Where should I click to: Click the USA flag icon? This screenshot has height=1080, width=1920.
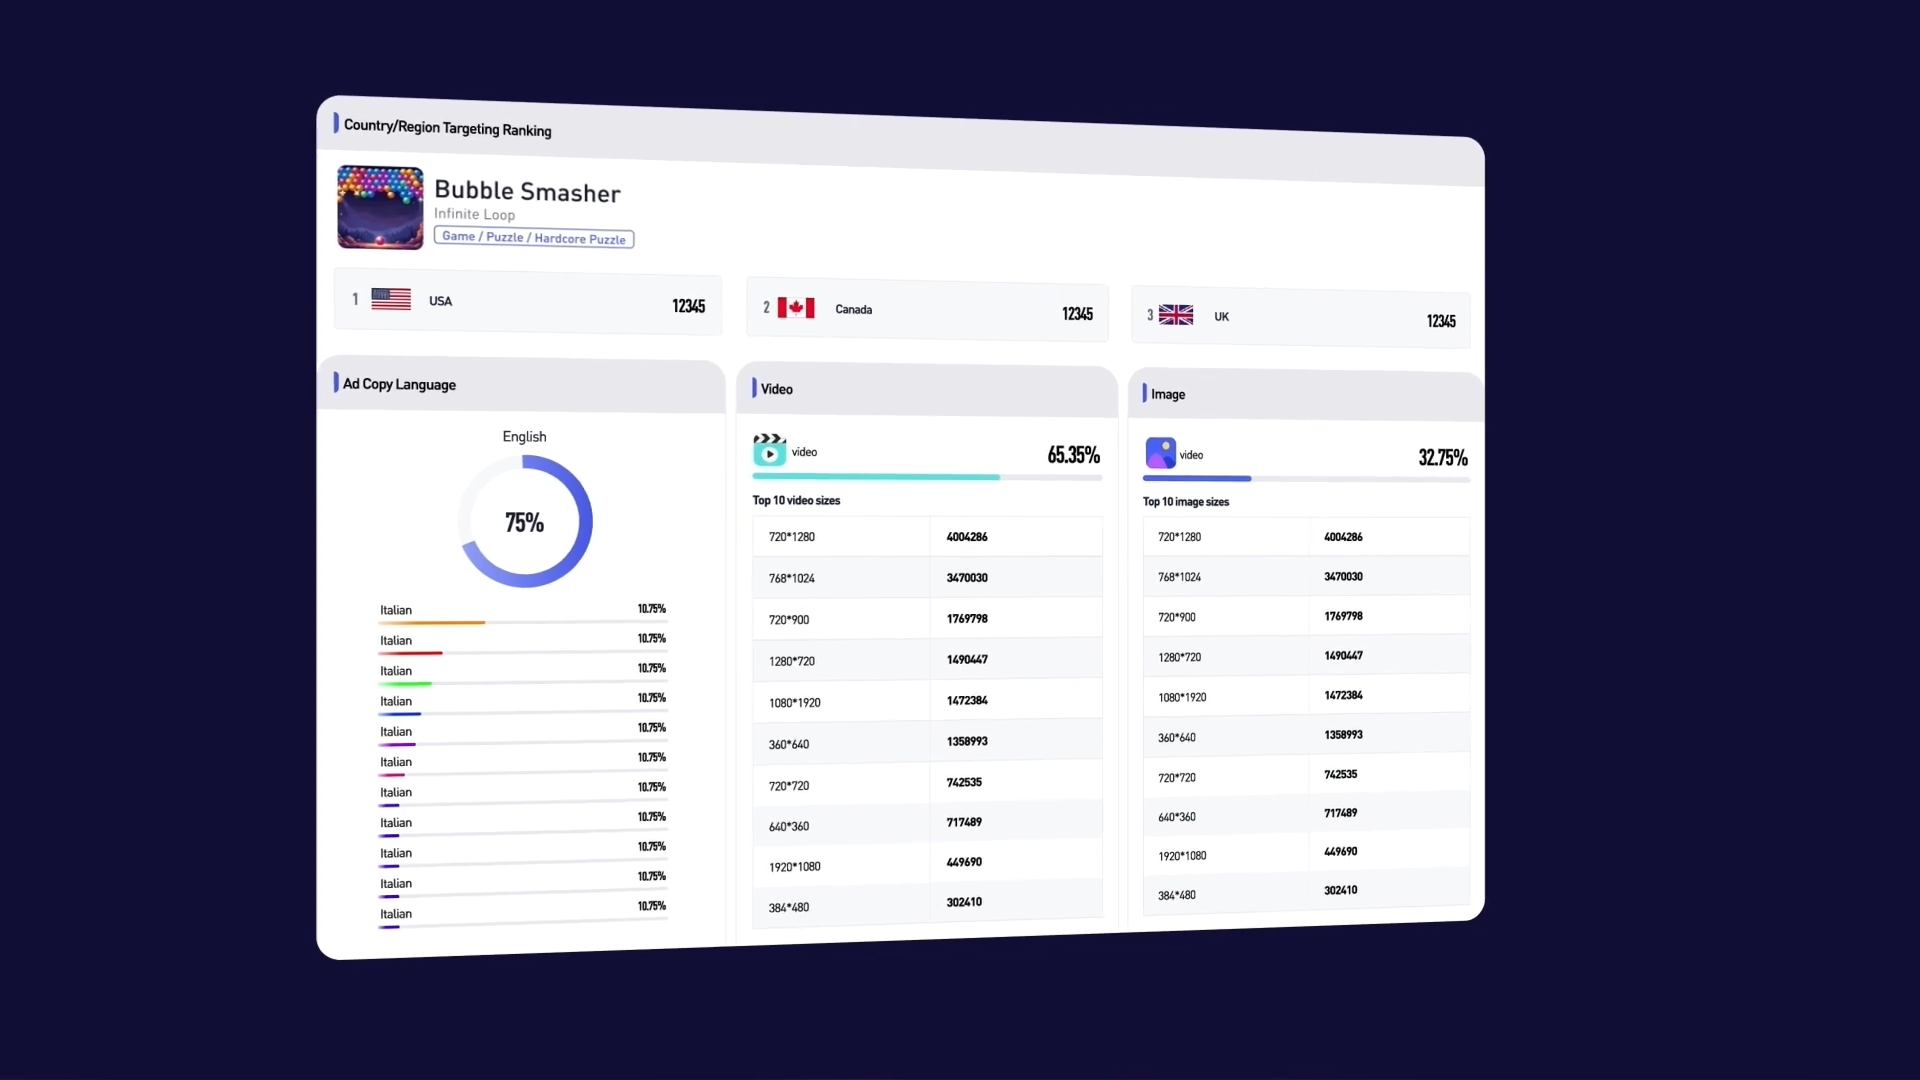coord(391,299)
